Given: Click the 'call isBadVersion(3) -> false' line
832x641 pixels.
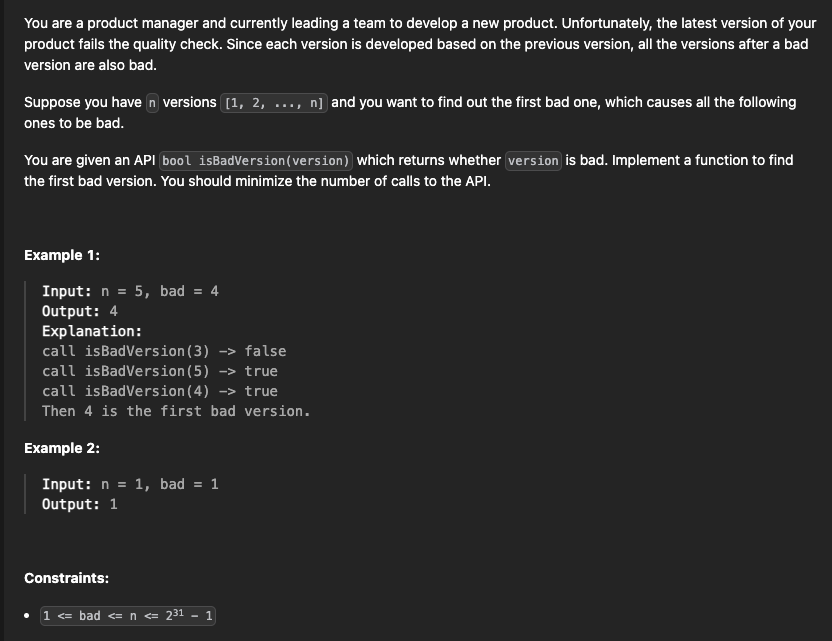Looking at the screenshot, I should click(164, 351).
